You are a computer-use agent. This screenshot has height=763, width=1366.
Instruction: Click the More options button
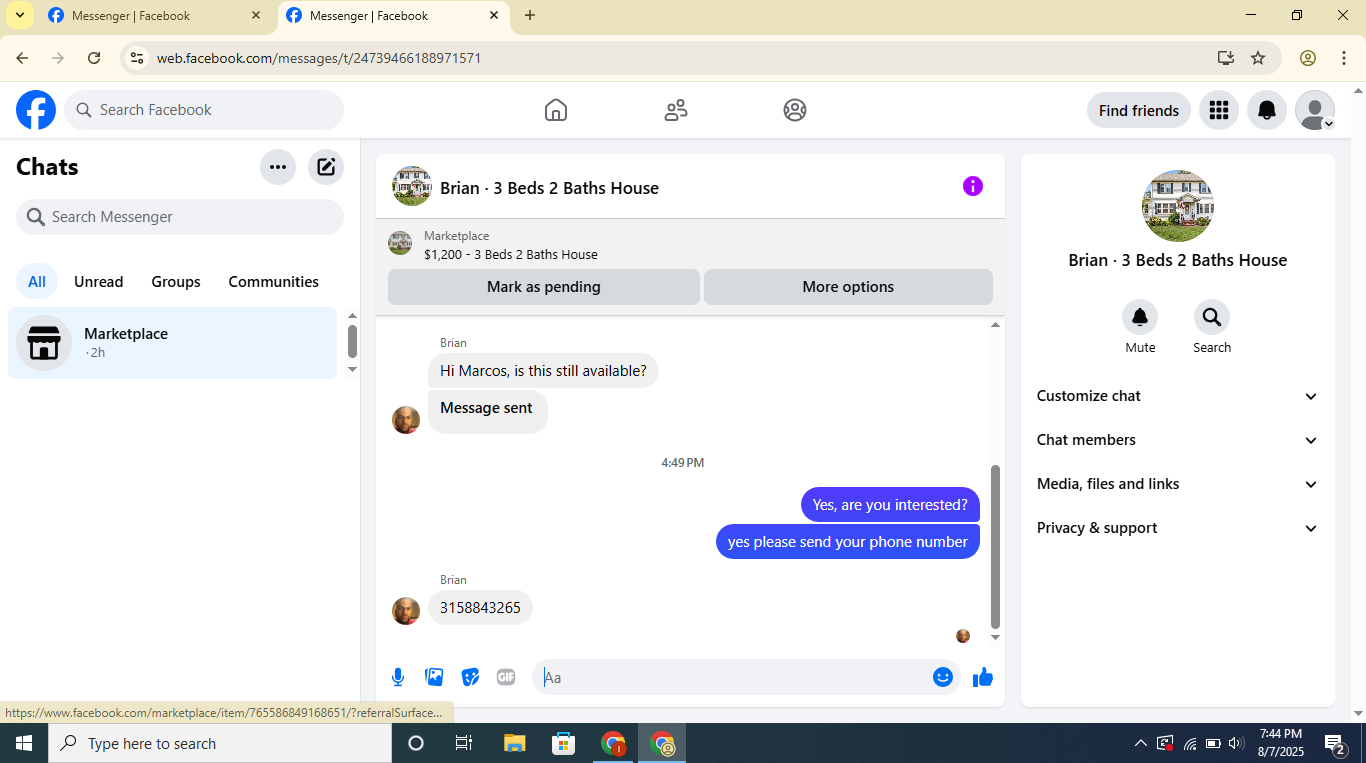848,287
